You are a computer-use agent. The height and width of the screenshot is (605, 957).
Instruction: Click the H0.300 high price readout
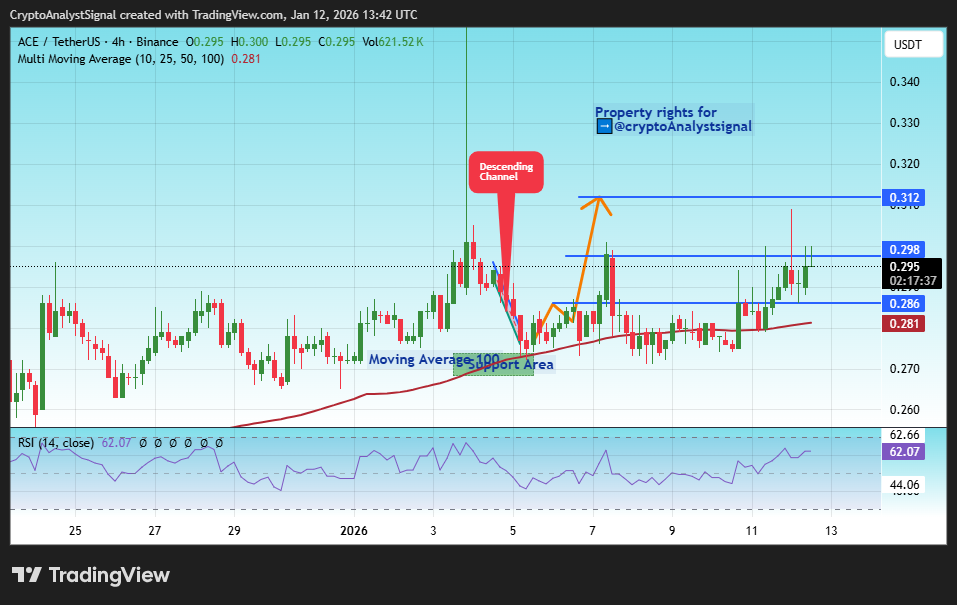tap(249, 42)
